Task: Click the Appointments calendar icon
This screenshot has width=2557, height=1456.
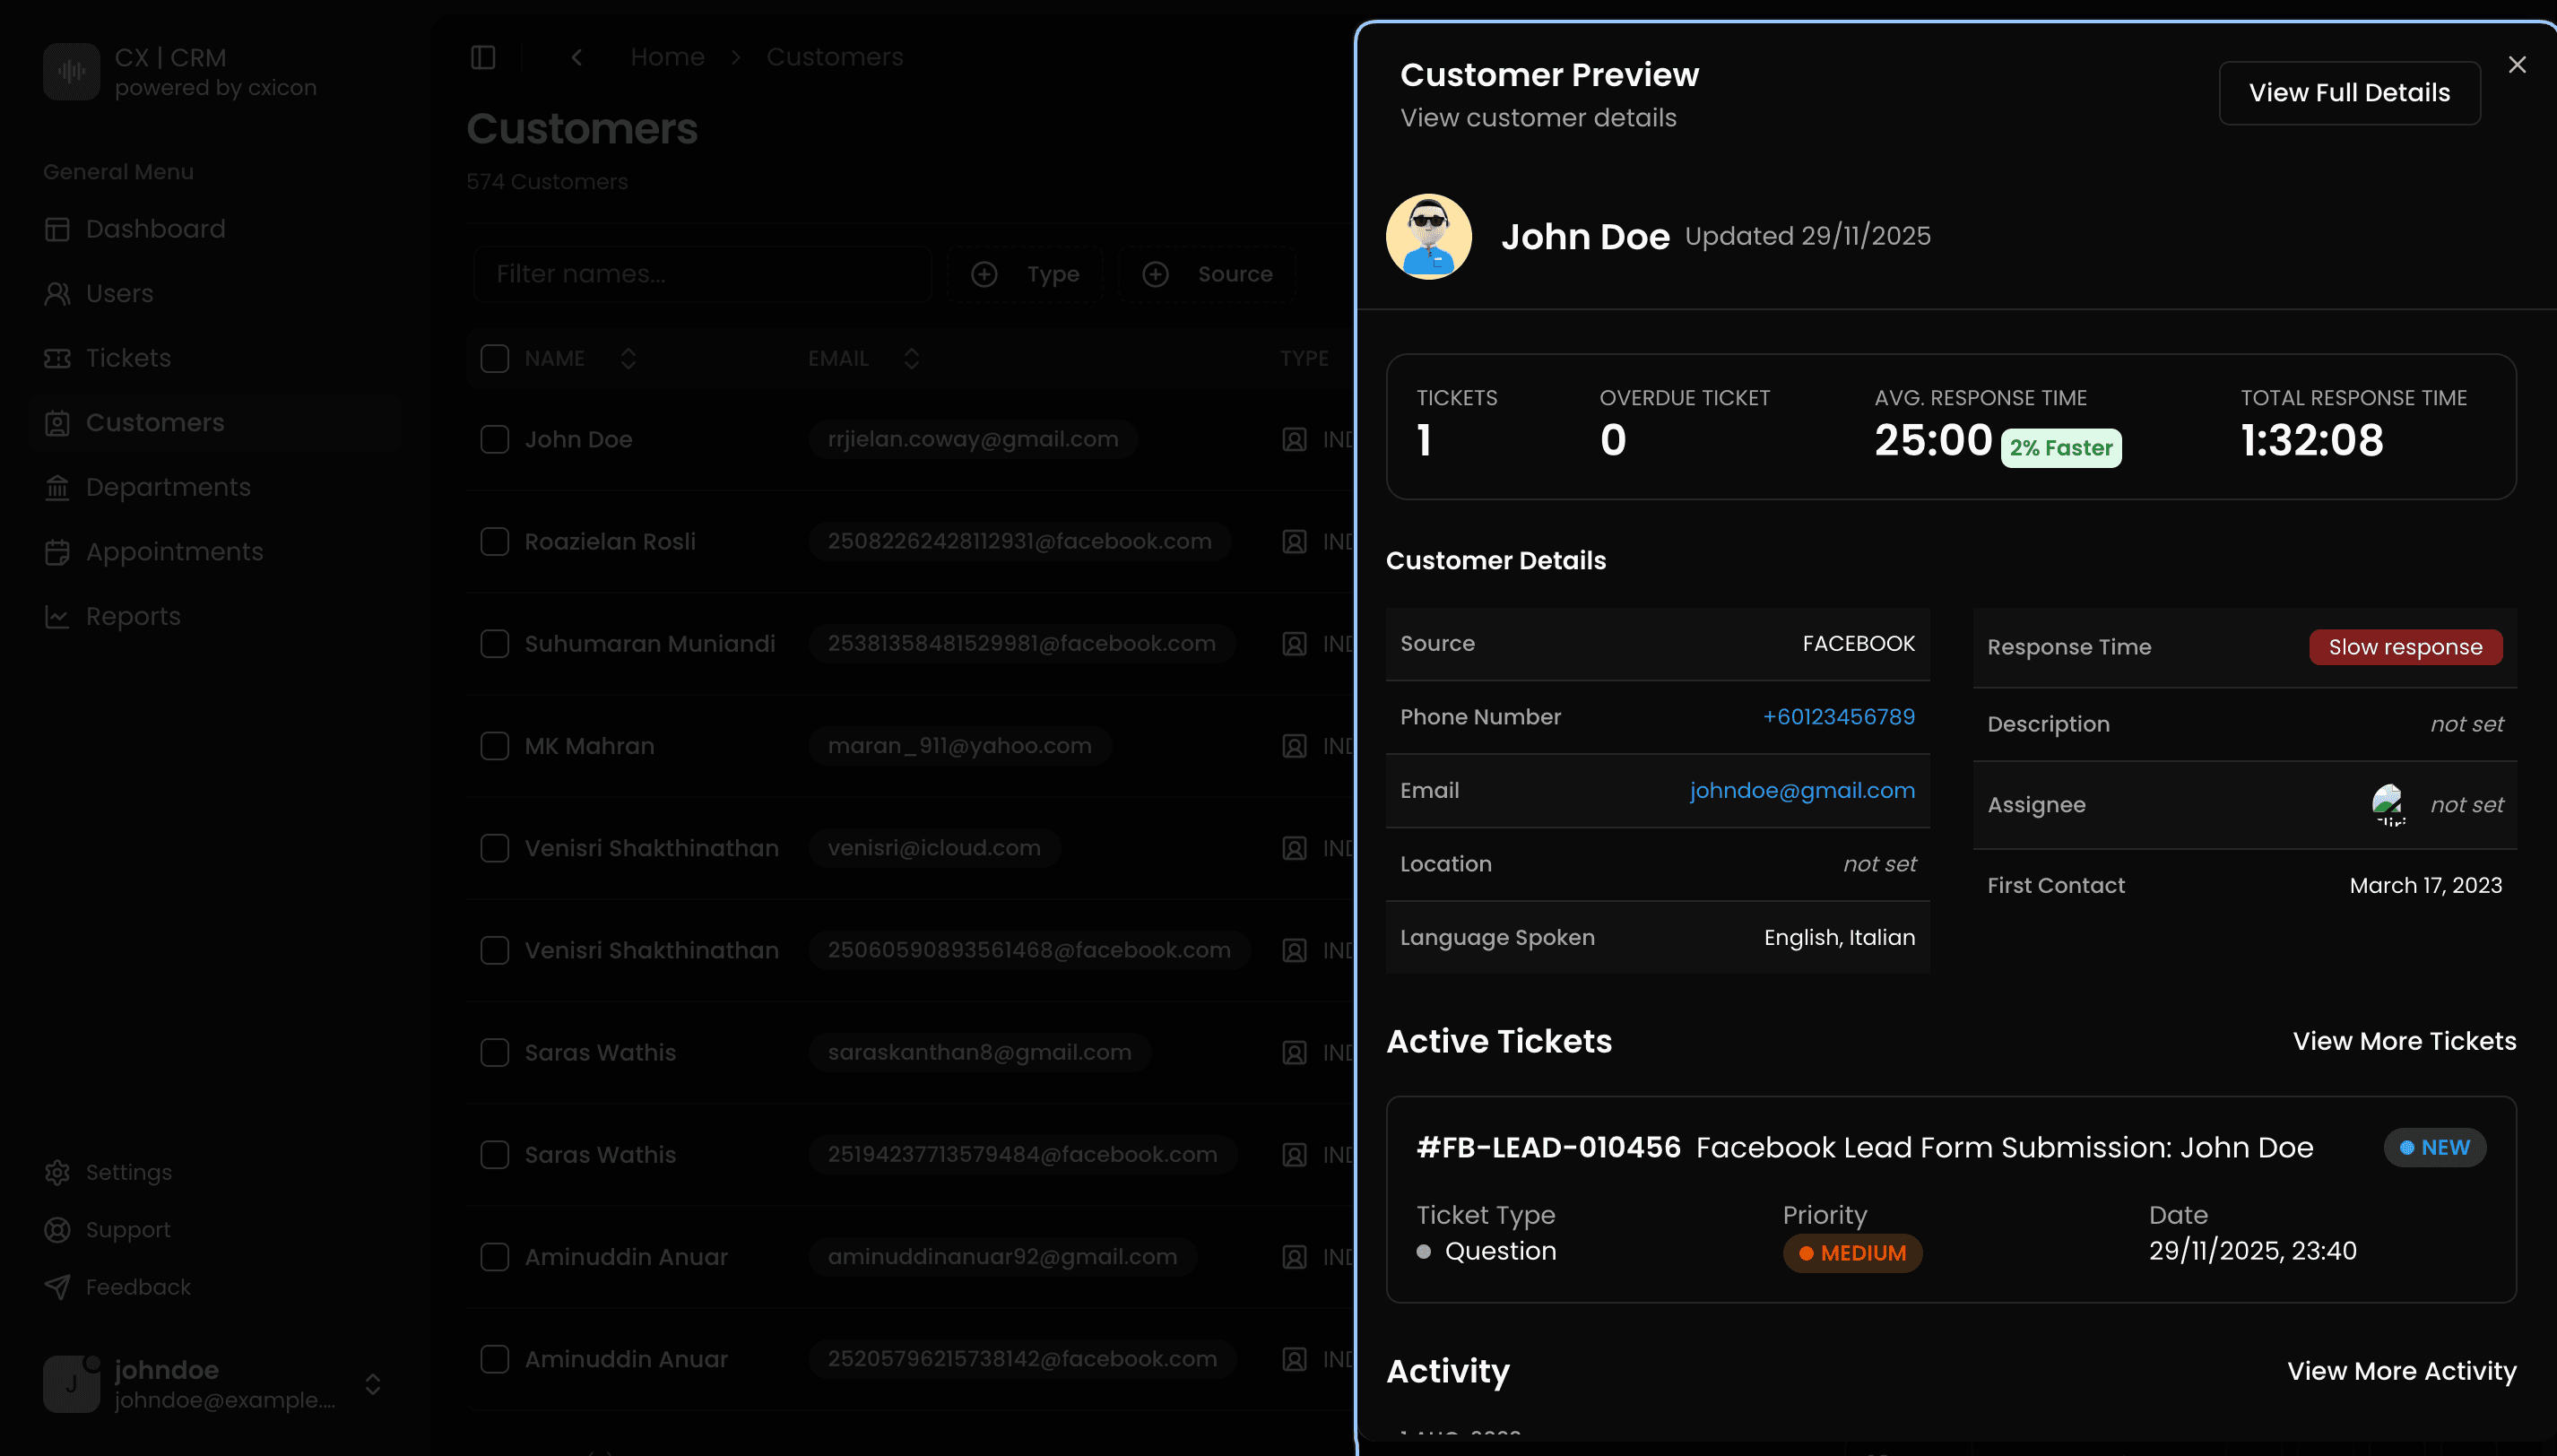Action: coord(57,552)
